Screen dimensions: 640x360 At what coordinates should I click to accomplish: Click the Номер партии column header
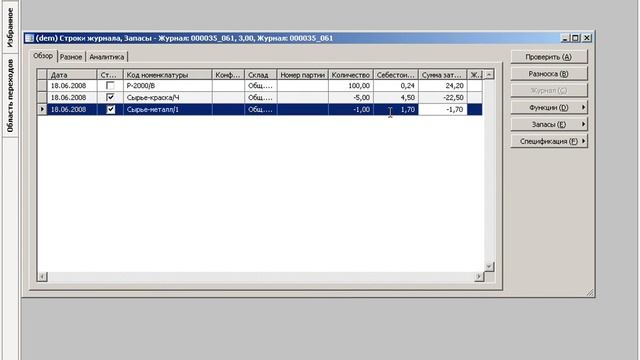click(302, 75)
